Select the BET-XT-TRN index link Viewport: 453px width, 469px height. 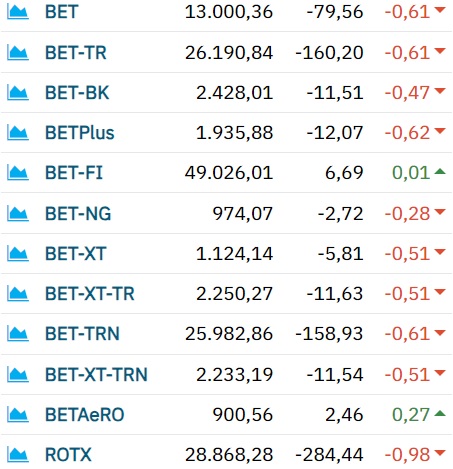click(x=96, y=374)
